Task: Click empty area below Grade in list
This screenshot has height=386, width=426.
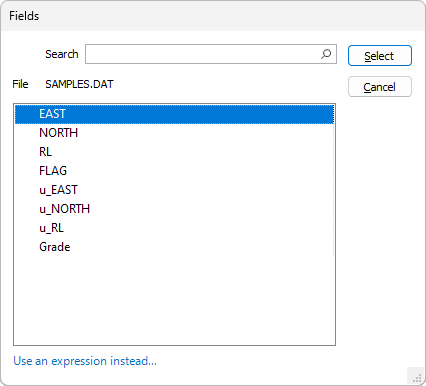Action: click(174, 300)
